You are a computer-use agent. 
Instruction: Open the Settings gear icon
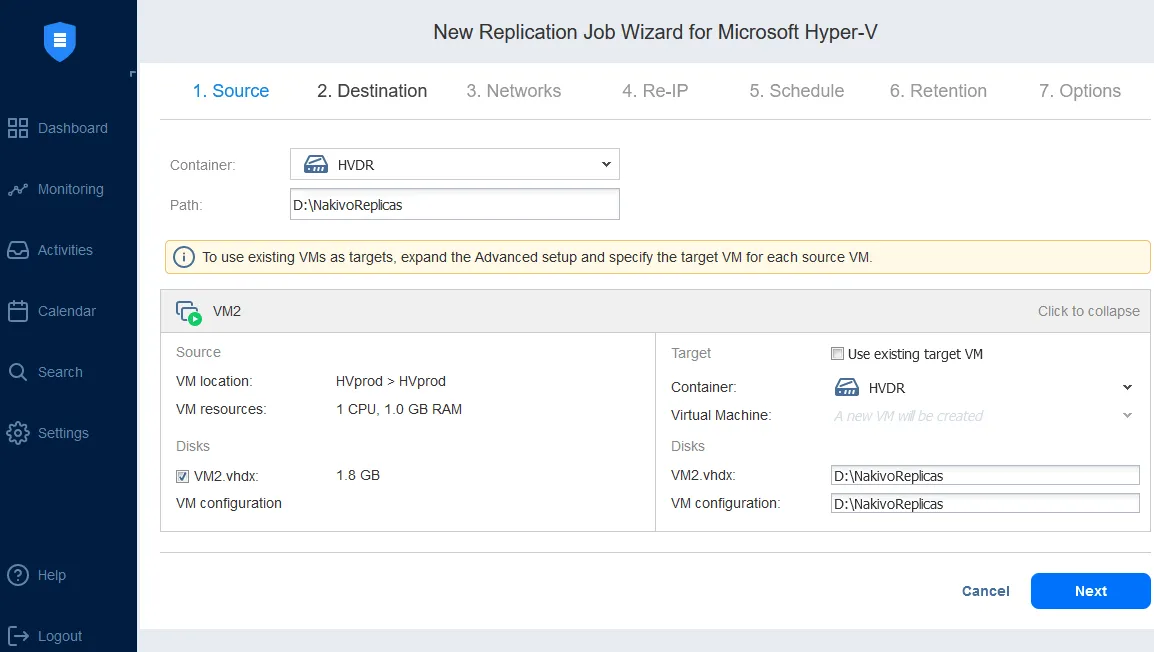click(18, 433)
